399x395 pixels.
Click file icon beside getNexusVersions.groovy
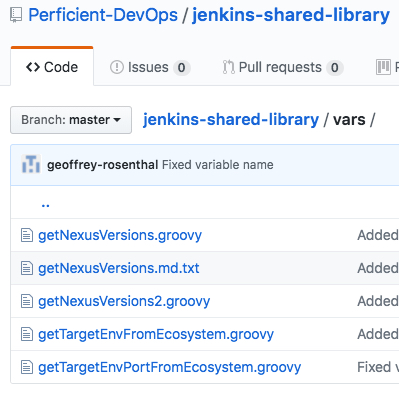(x=27, y=235)
